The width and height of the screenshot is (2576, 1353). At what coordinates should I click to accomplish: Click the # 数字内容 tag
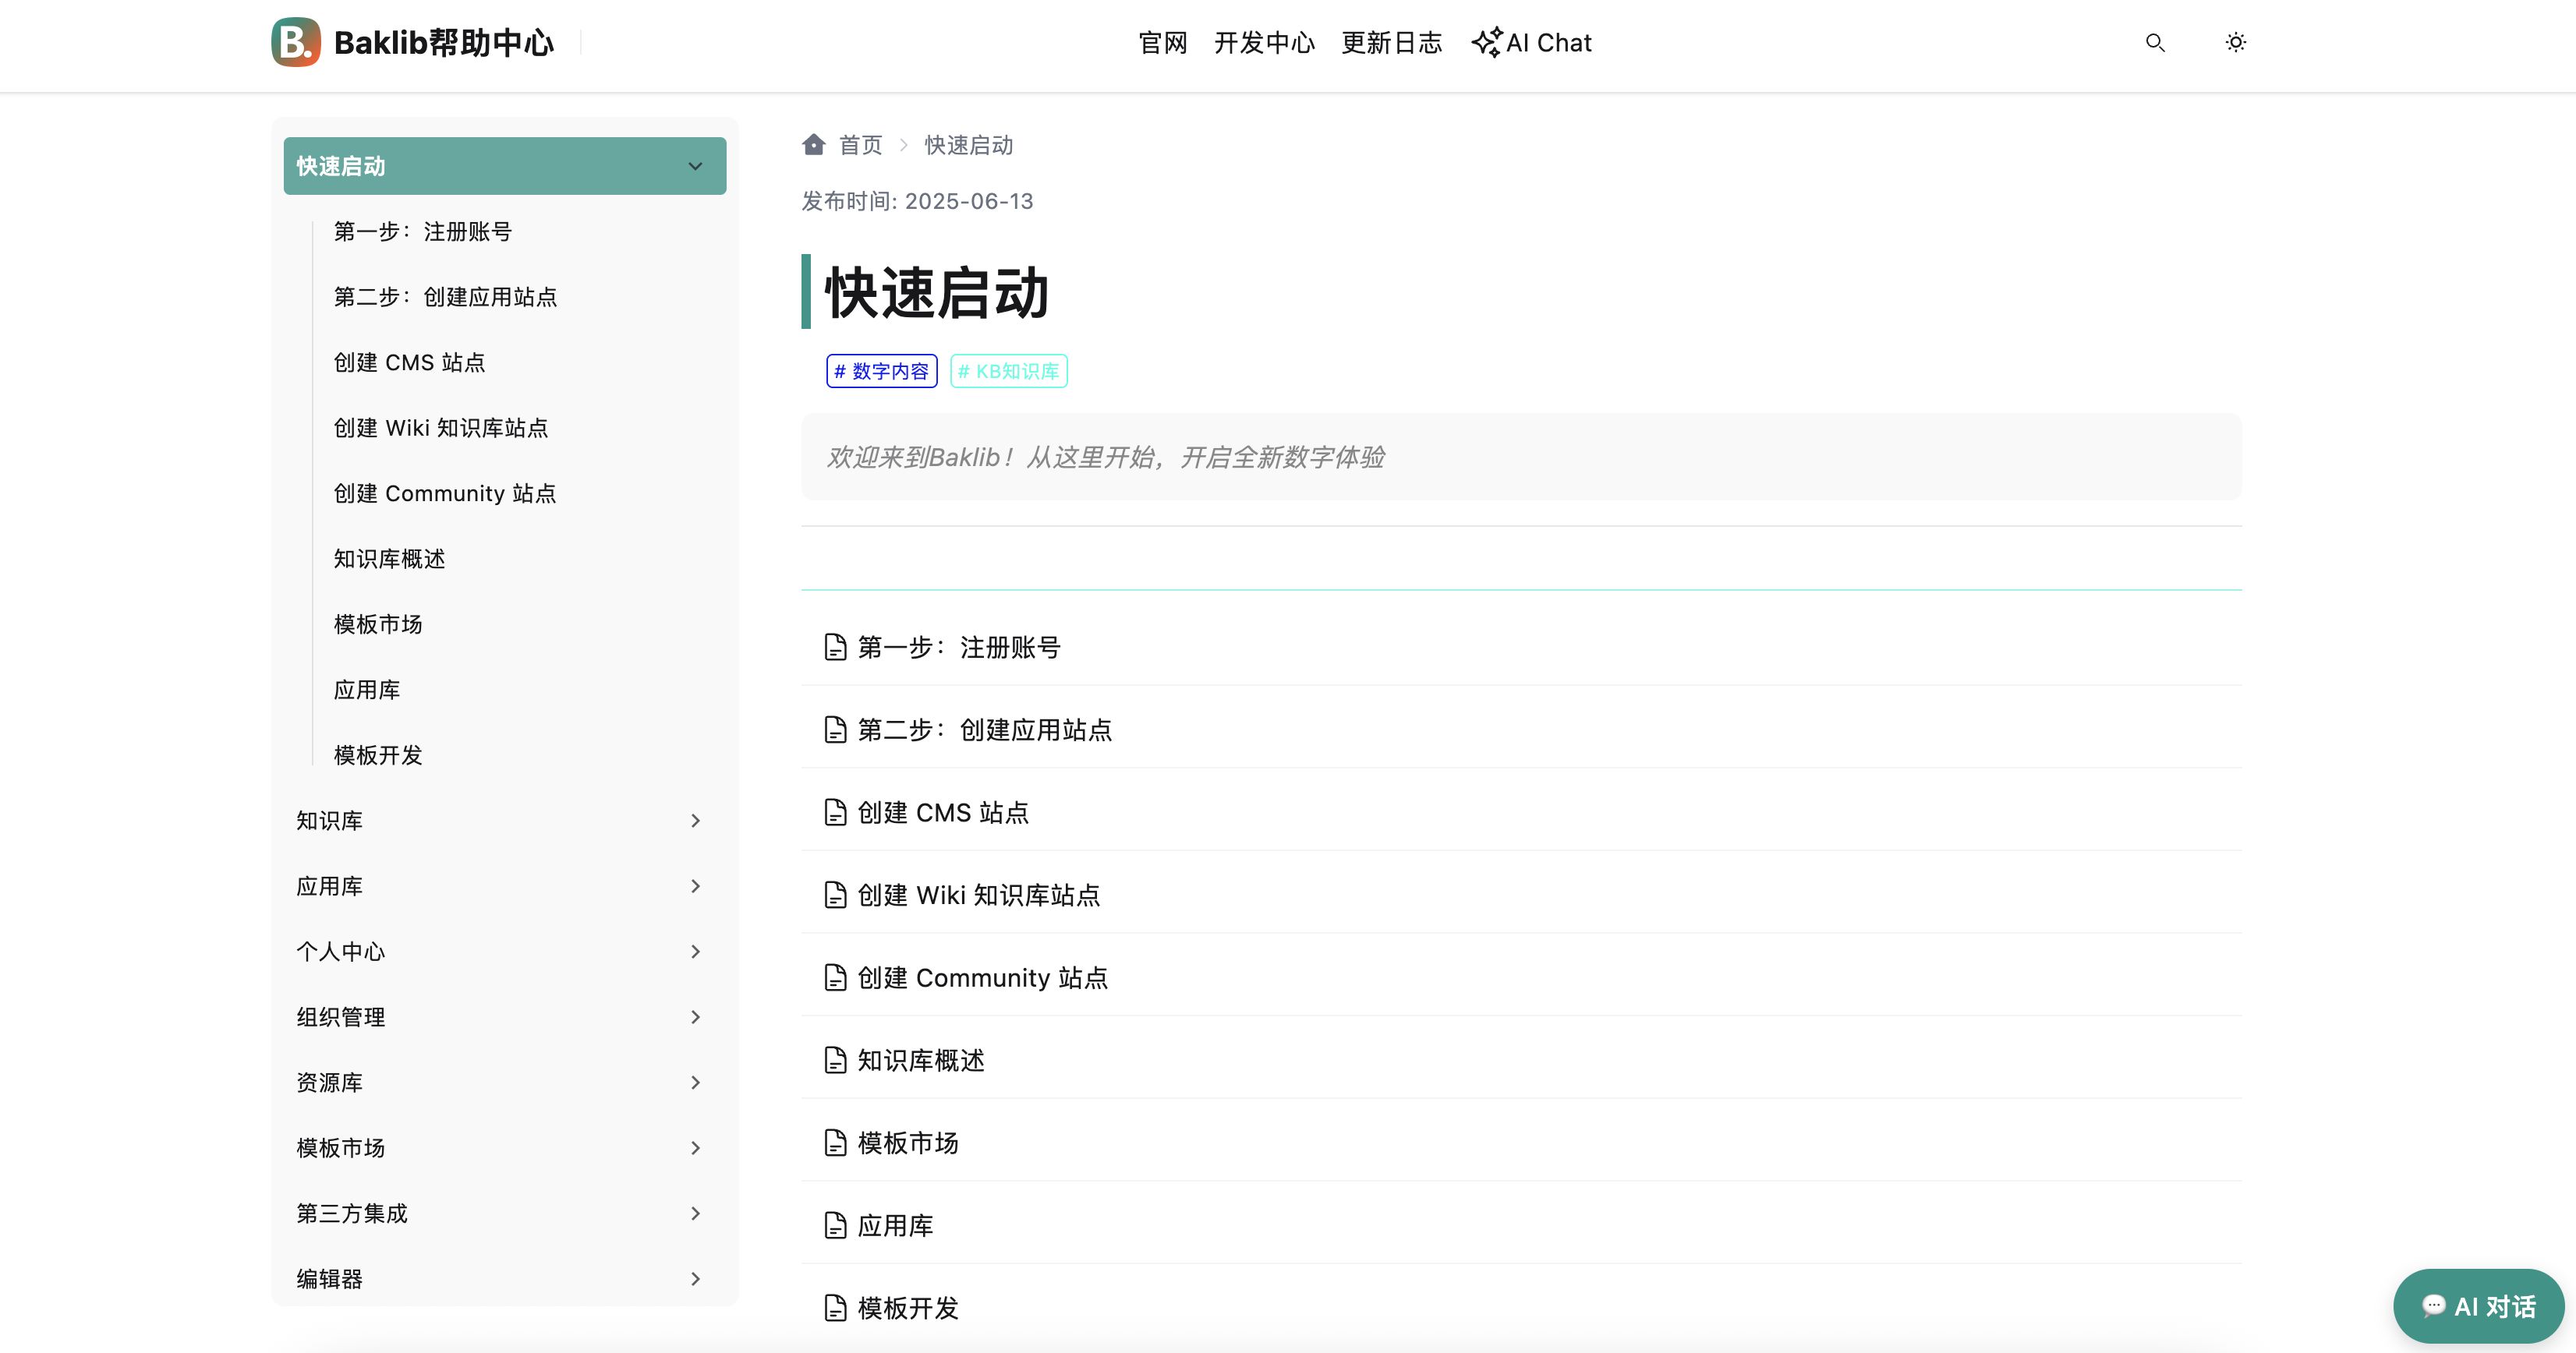(881, 371)
